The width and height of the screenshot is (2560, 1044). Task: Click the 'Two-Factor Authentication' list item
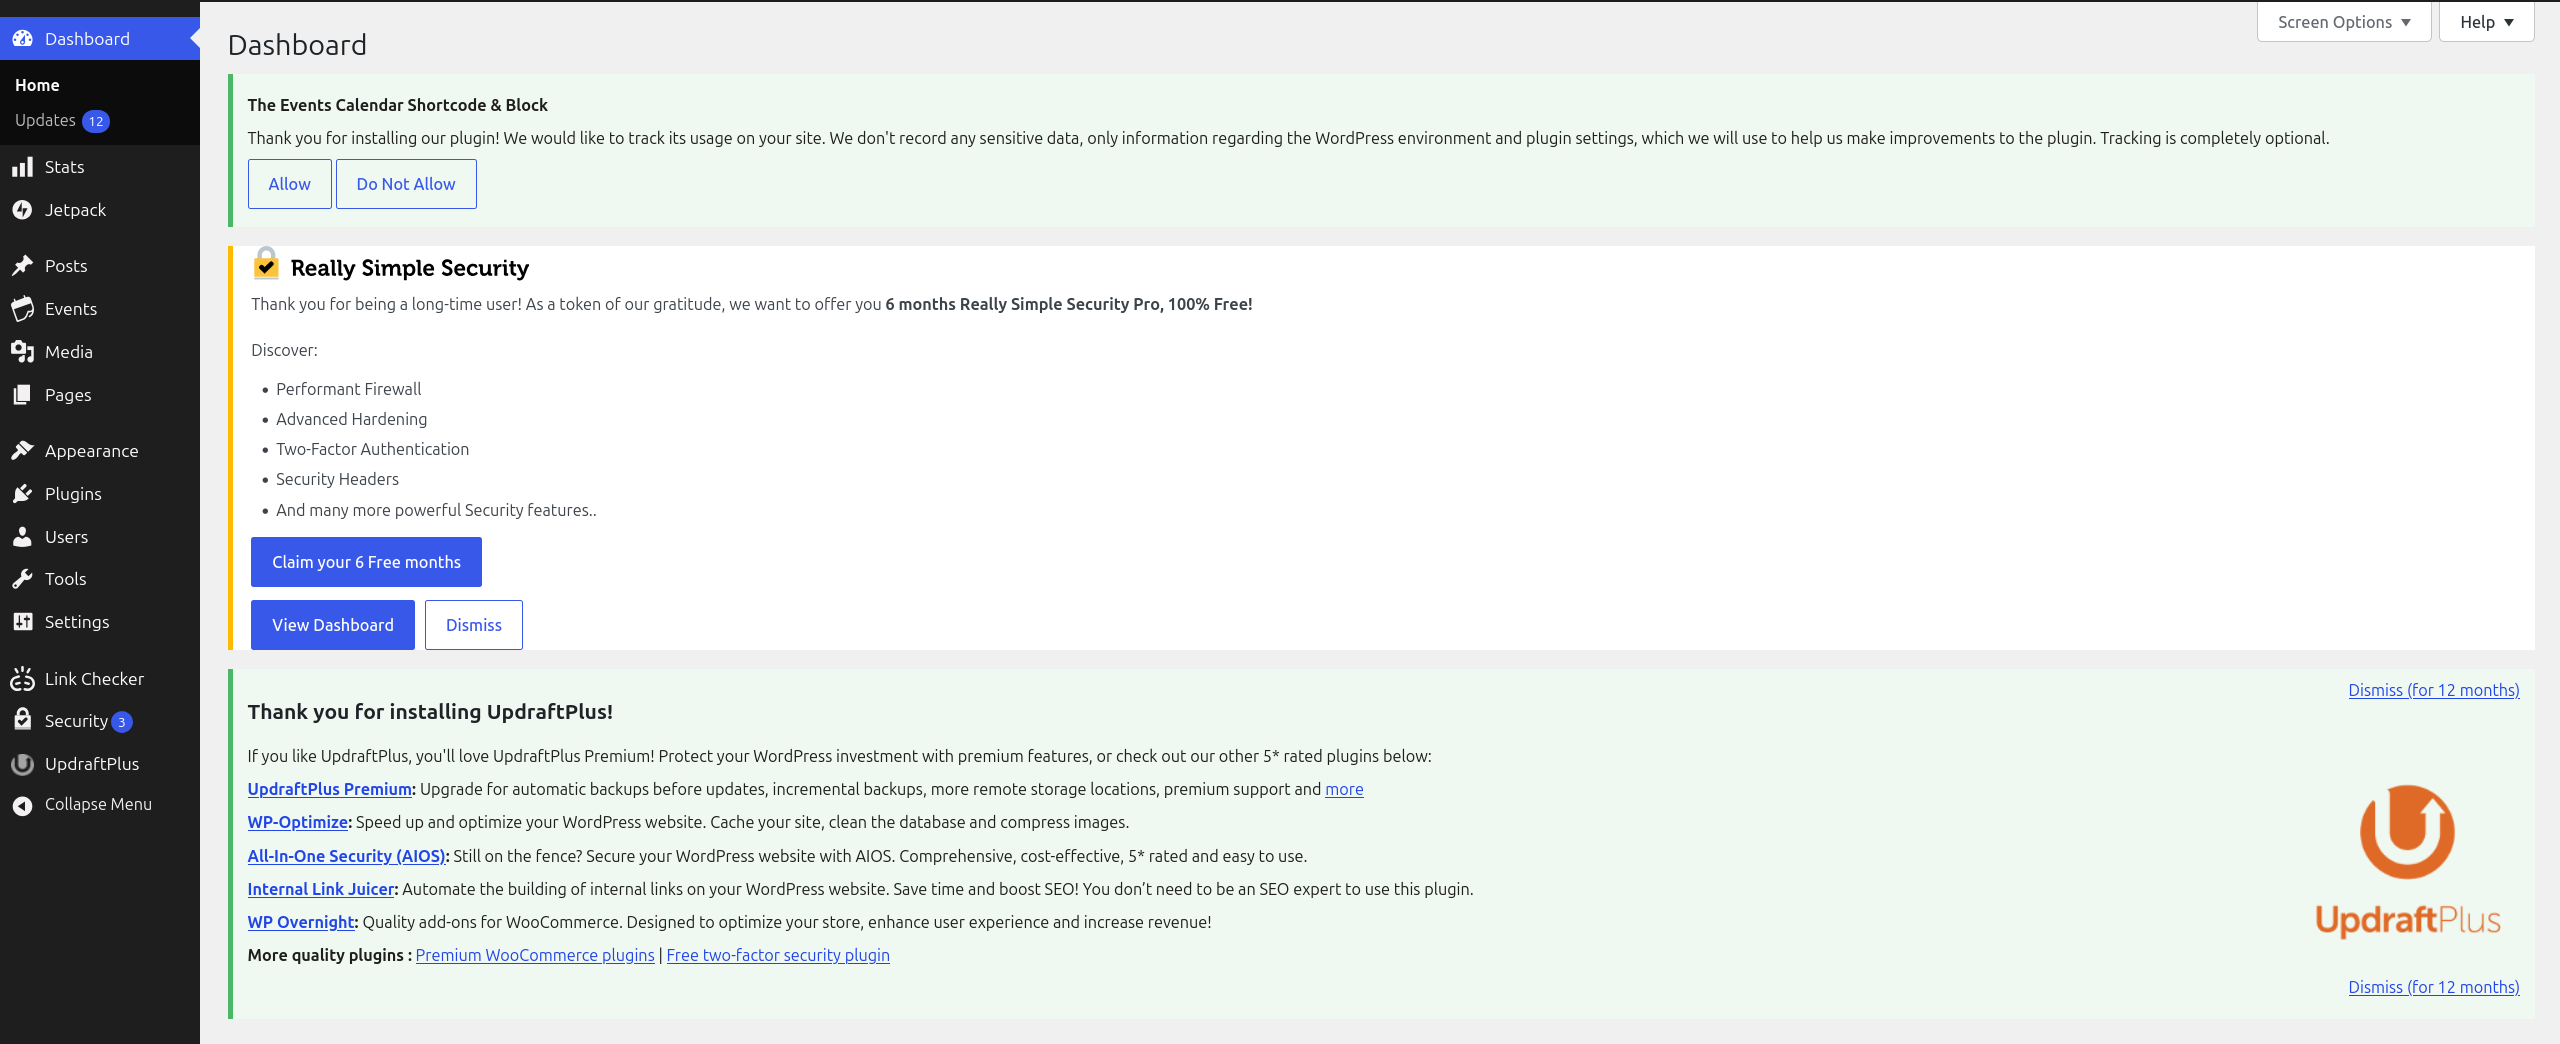pyautogui.click(x=373, y=449)
